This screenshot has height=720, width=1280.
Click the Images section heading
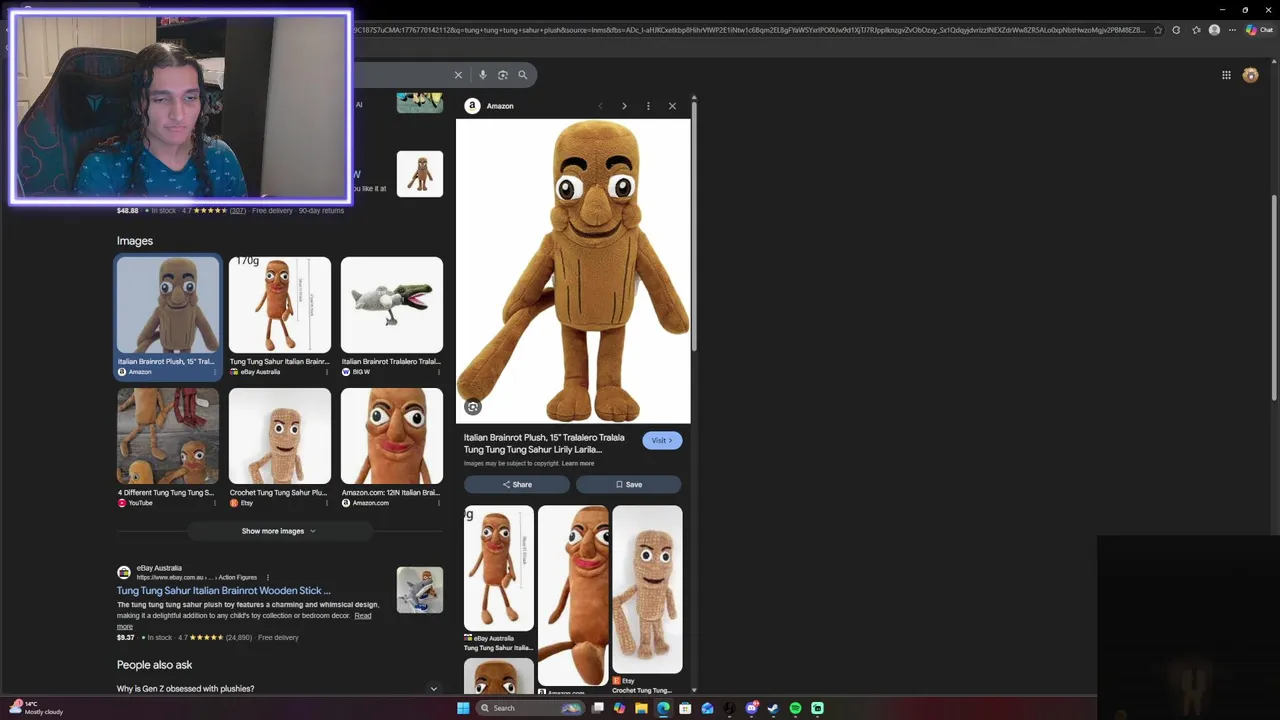(x=135, y=241)
